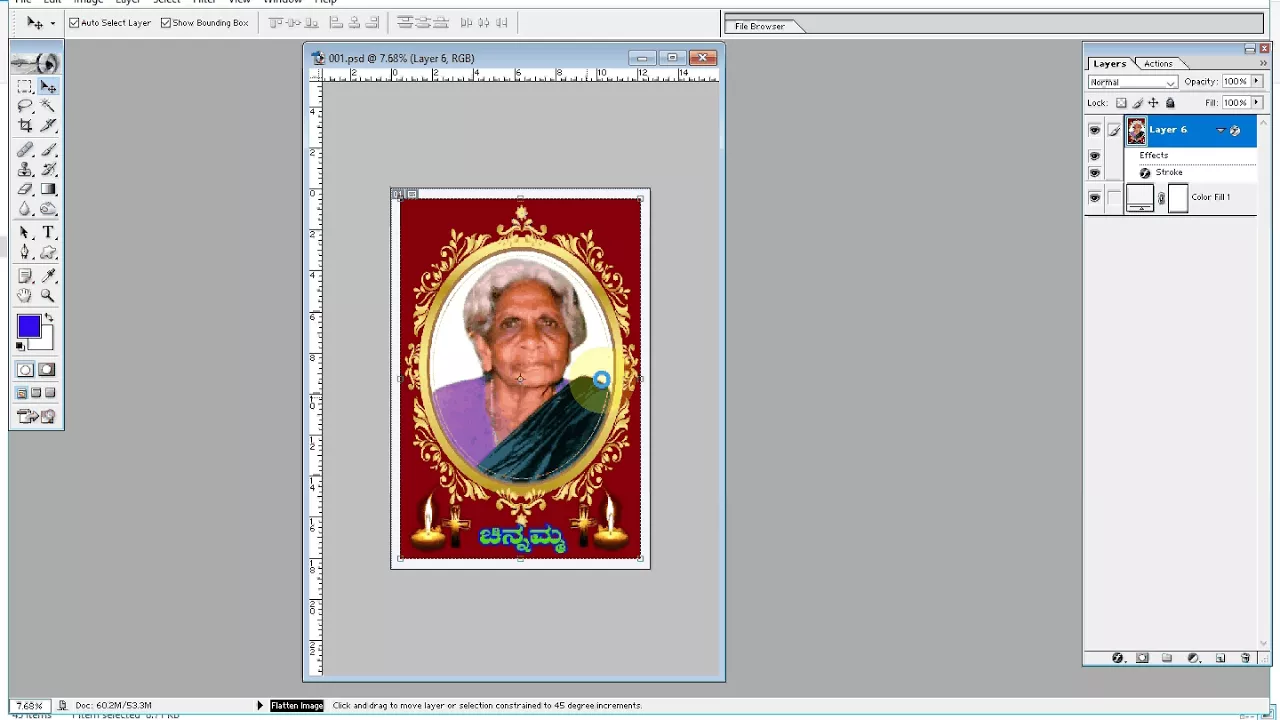Viewport: 1280px width, 720px height.
Task: Select the Type tool
Action: coord(48,232)
